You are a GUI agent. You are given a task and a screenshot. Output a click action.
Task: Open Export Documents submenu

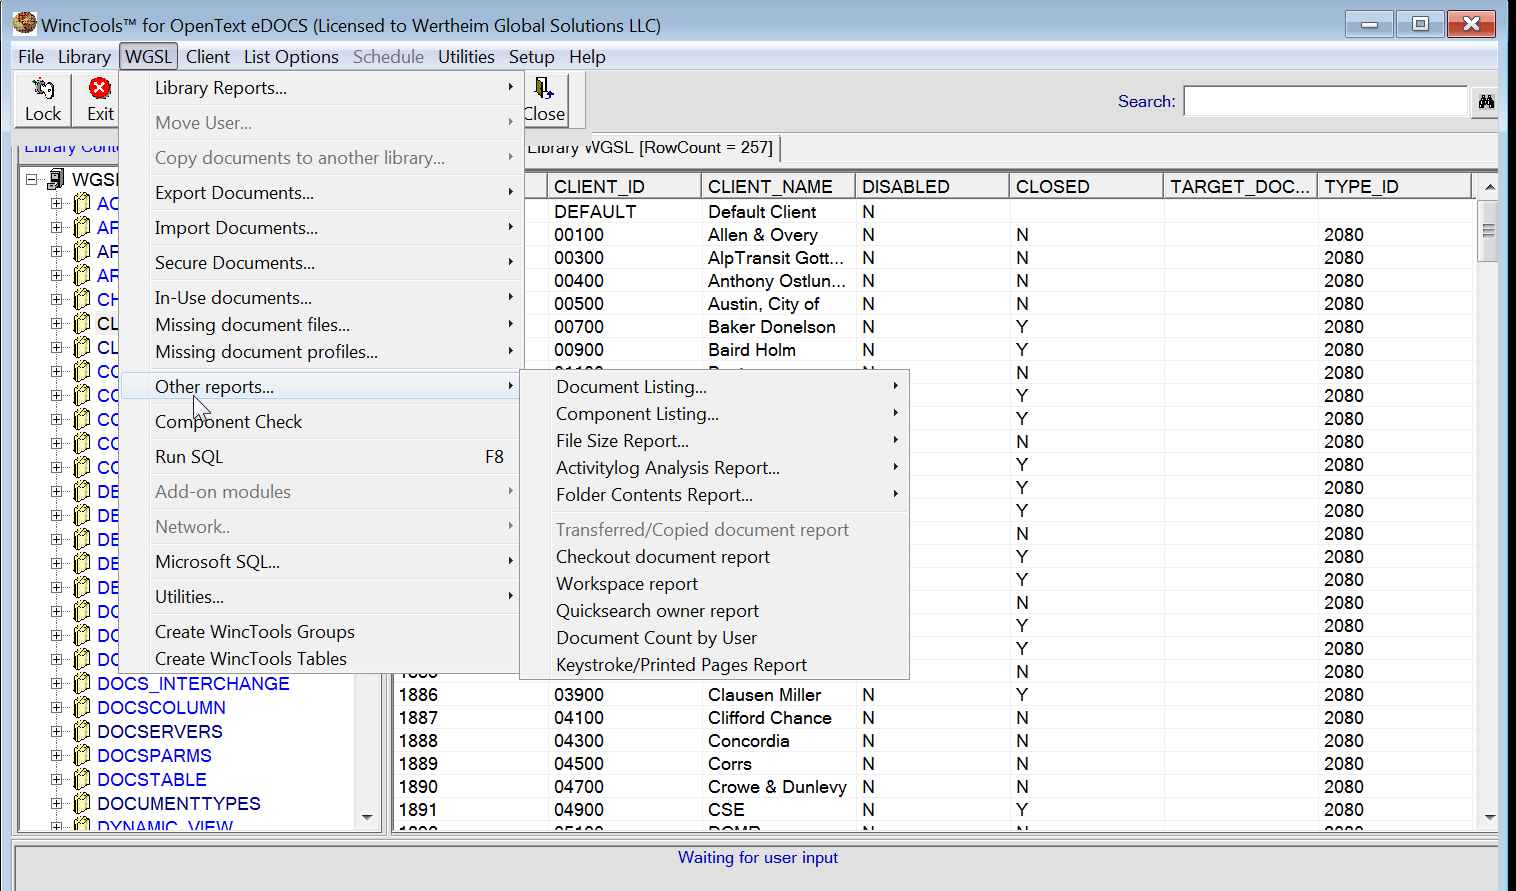(x=321, y=193)
